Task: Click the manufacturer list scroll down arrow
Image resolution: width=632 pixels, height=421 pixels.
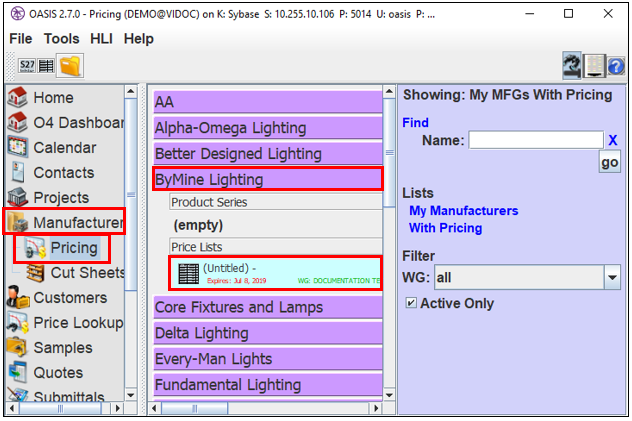Action: (x=389, y=395)
